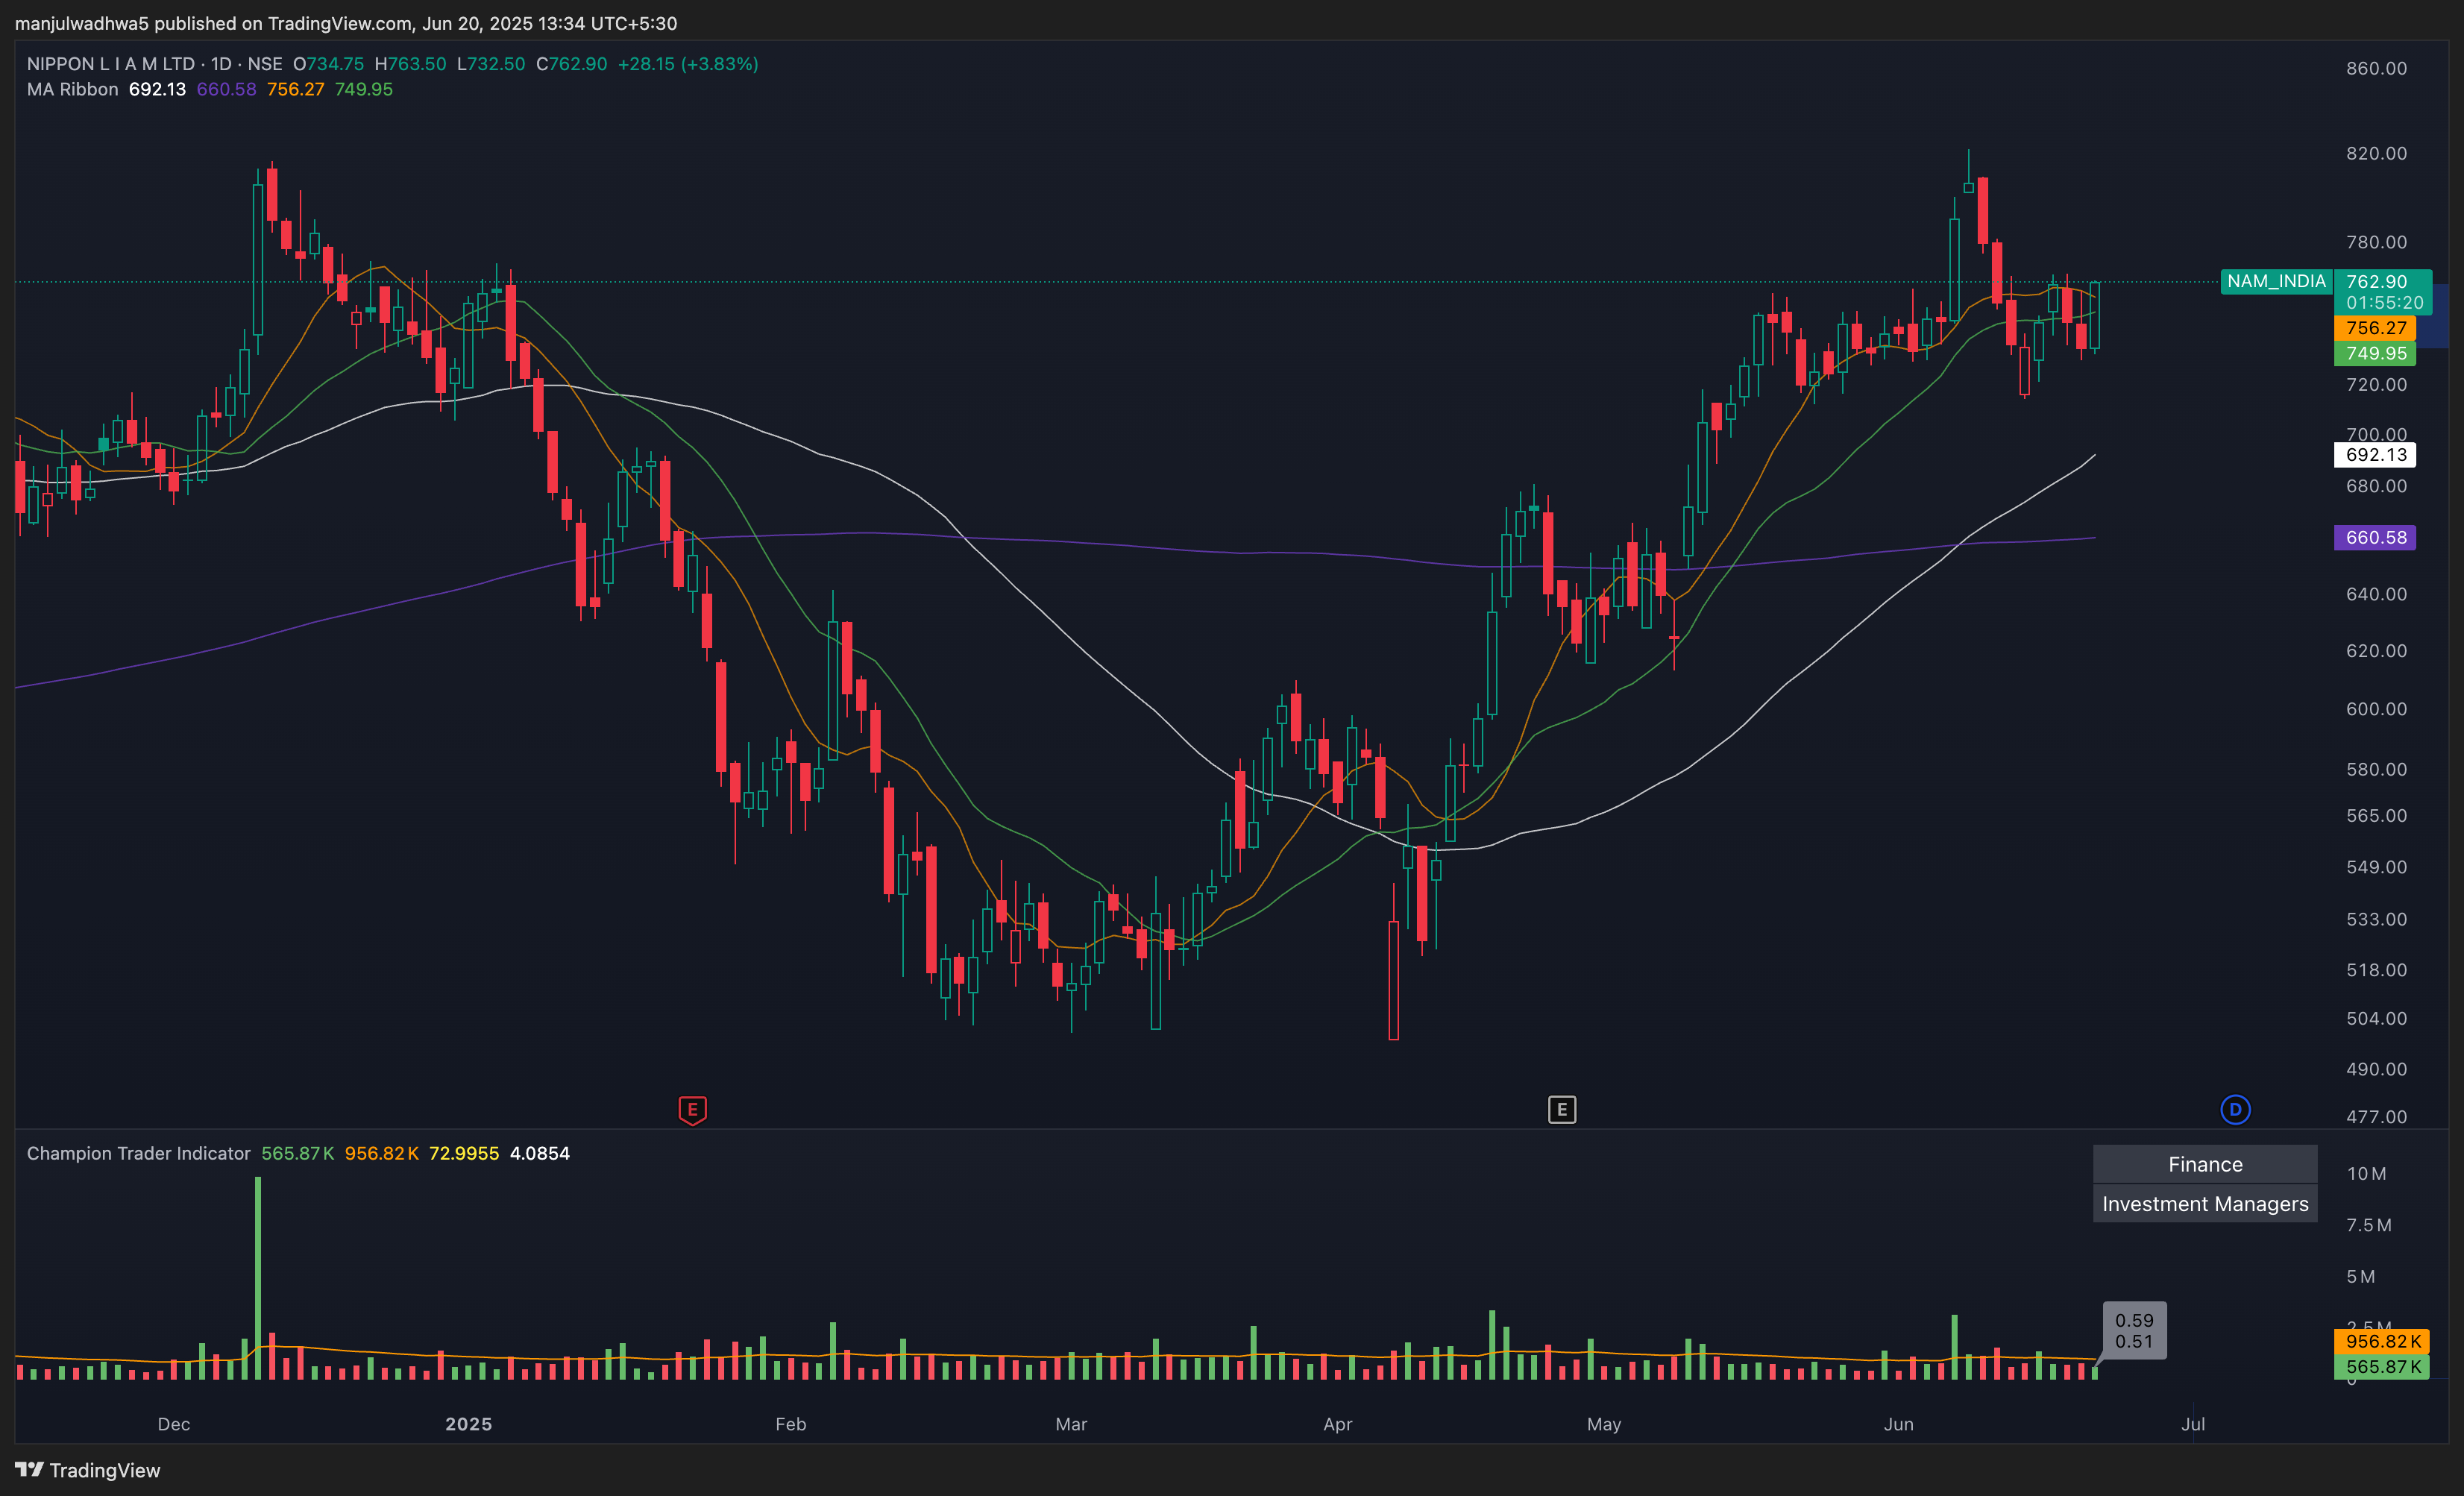Click the green 749.95 MA Ribbon legend value
2464x1496 pixels.
364,89
